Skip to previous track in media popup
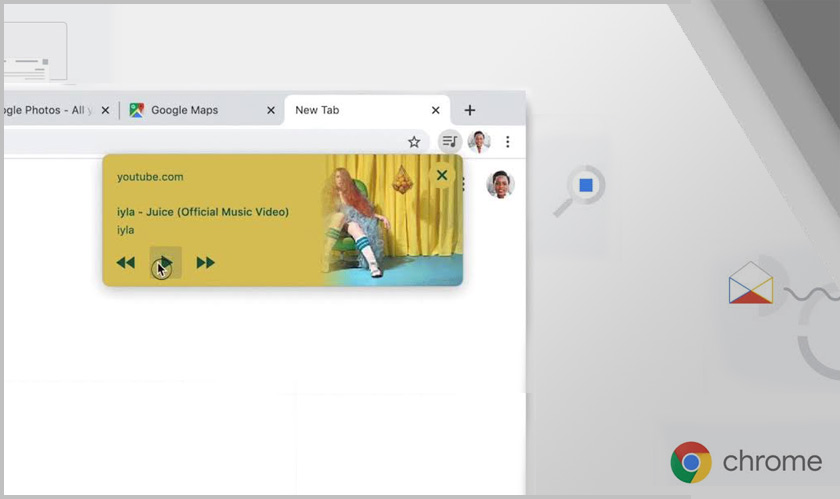The width and height of the screenshot is (840, 499). (x=125, y=263)
